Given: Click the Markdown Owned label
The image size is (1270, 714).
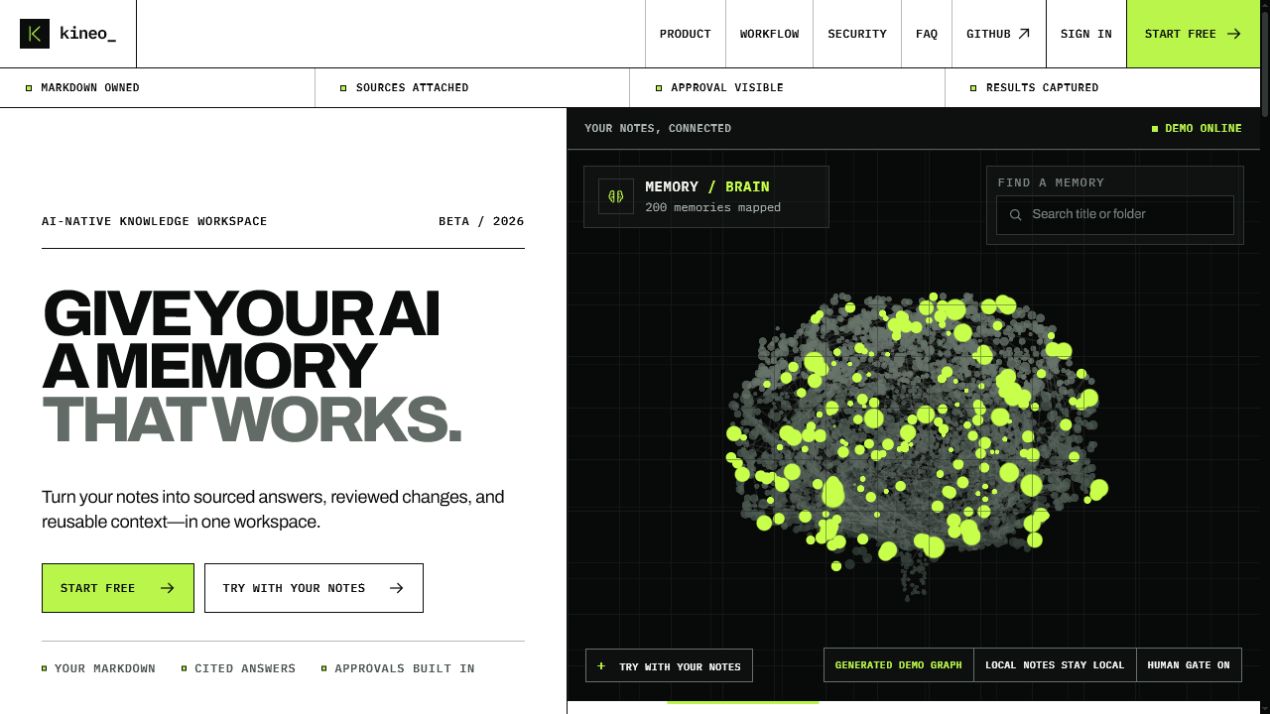Looking at the screenshot, I should (x=90, y=88).
